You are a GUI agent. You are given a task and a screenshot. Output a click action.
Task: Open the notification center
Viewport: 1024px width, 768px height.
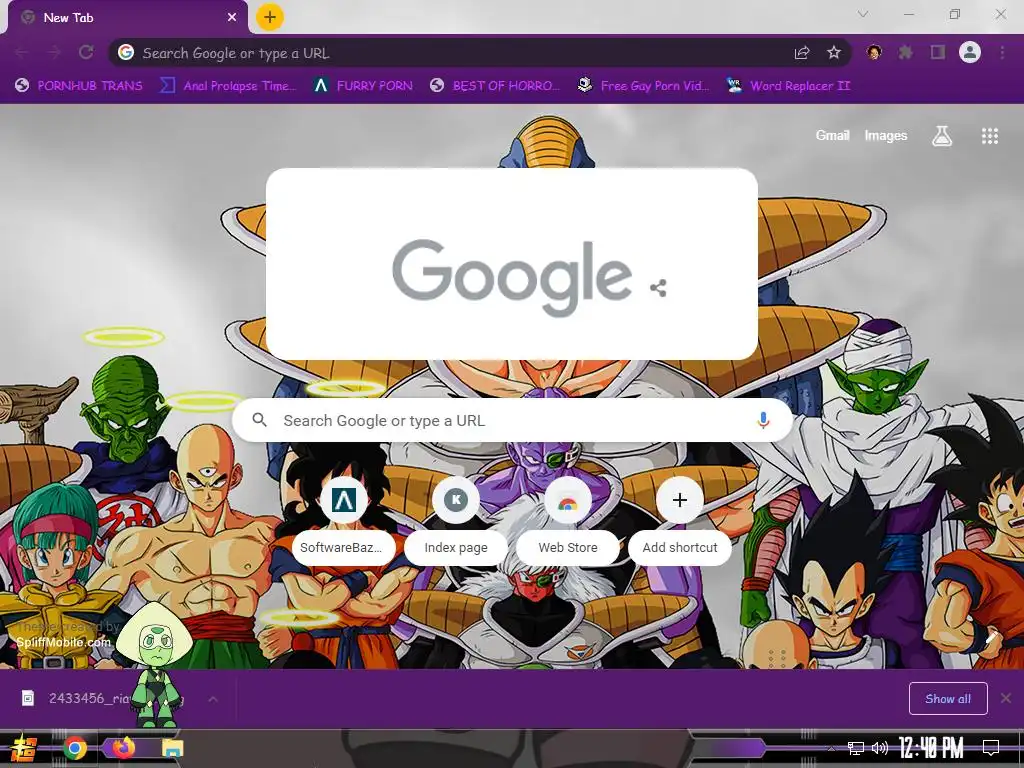click(991, 748)
